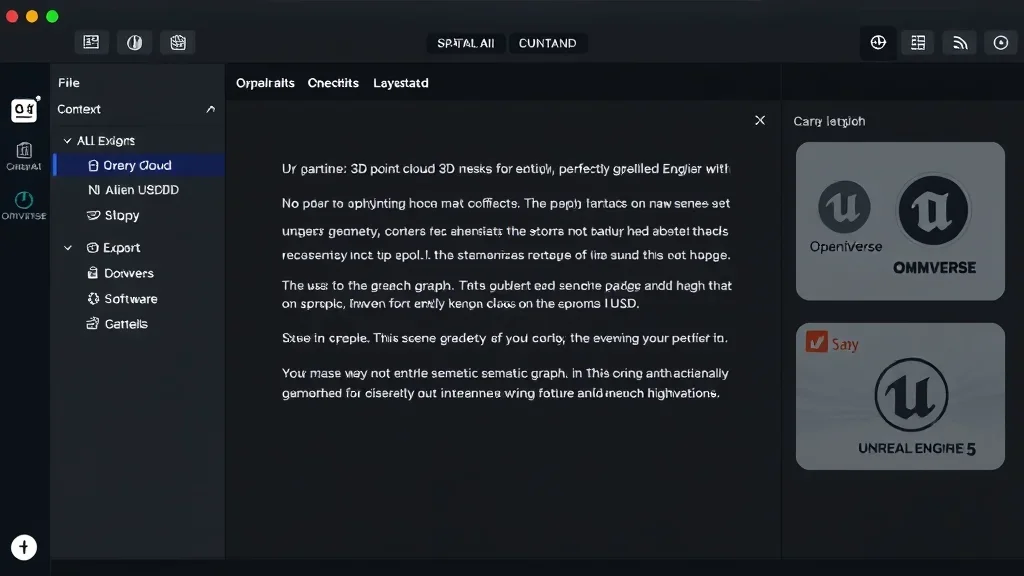Screen dimensions: 1024x576
Task: Close the description panel with the X
Action: click(x=759, y=119)
